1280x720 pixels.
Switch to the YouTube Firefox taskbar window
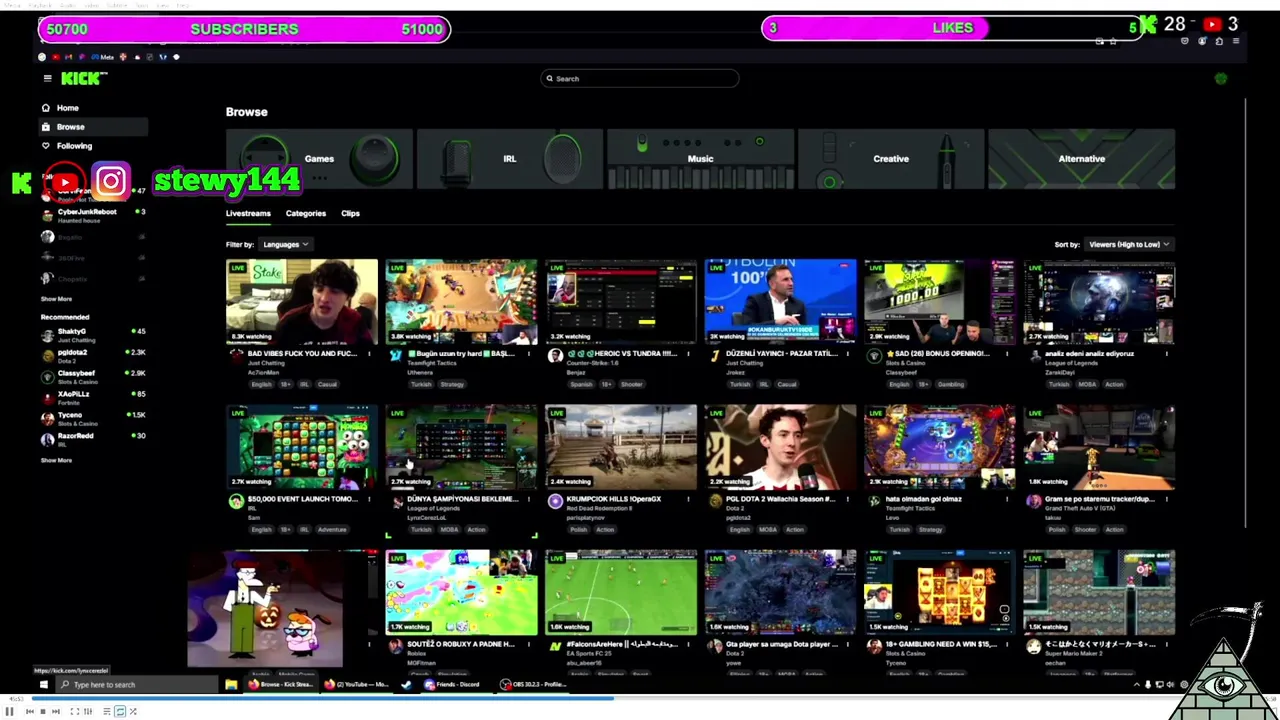(x=357, y=685)
